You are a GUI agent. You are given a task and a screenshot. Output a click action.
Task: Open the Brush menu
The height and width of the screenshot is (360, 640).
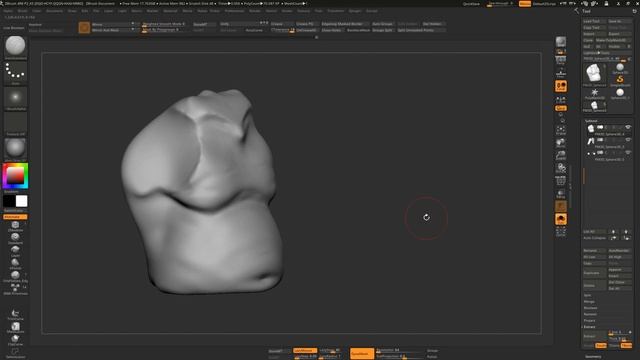[x=22, y=11]
